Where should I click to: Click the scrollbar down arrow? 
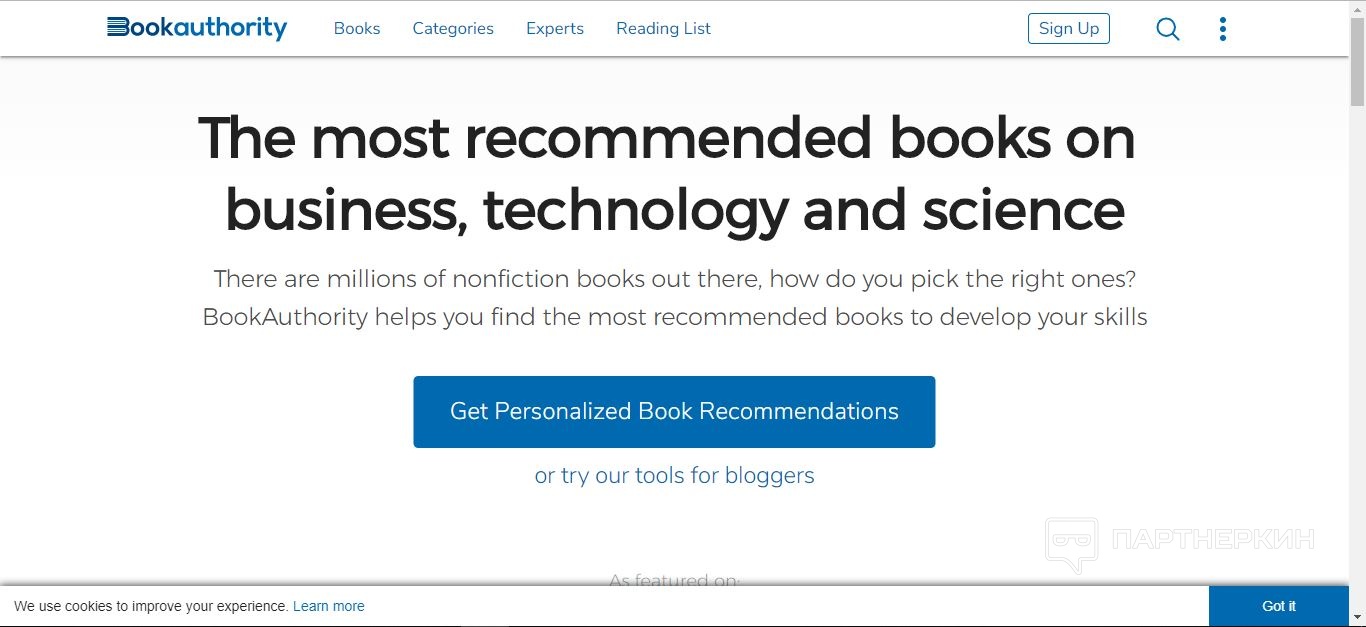[x=1357, y=619]
